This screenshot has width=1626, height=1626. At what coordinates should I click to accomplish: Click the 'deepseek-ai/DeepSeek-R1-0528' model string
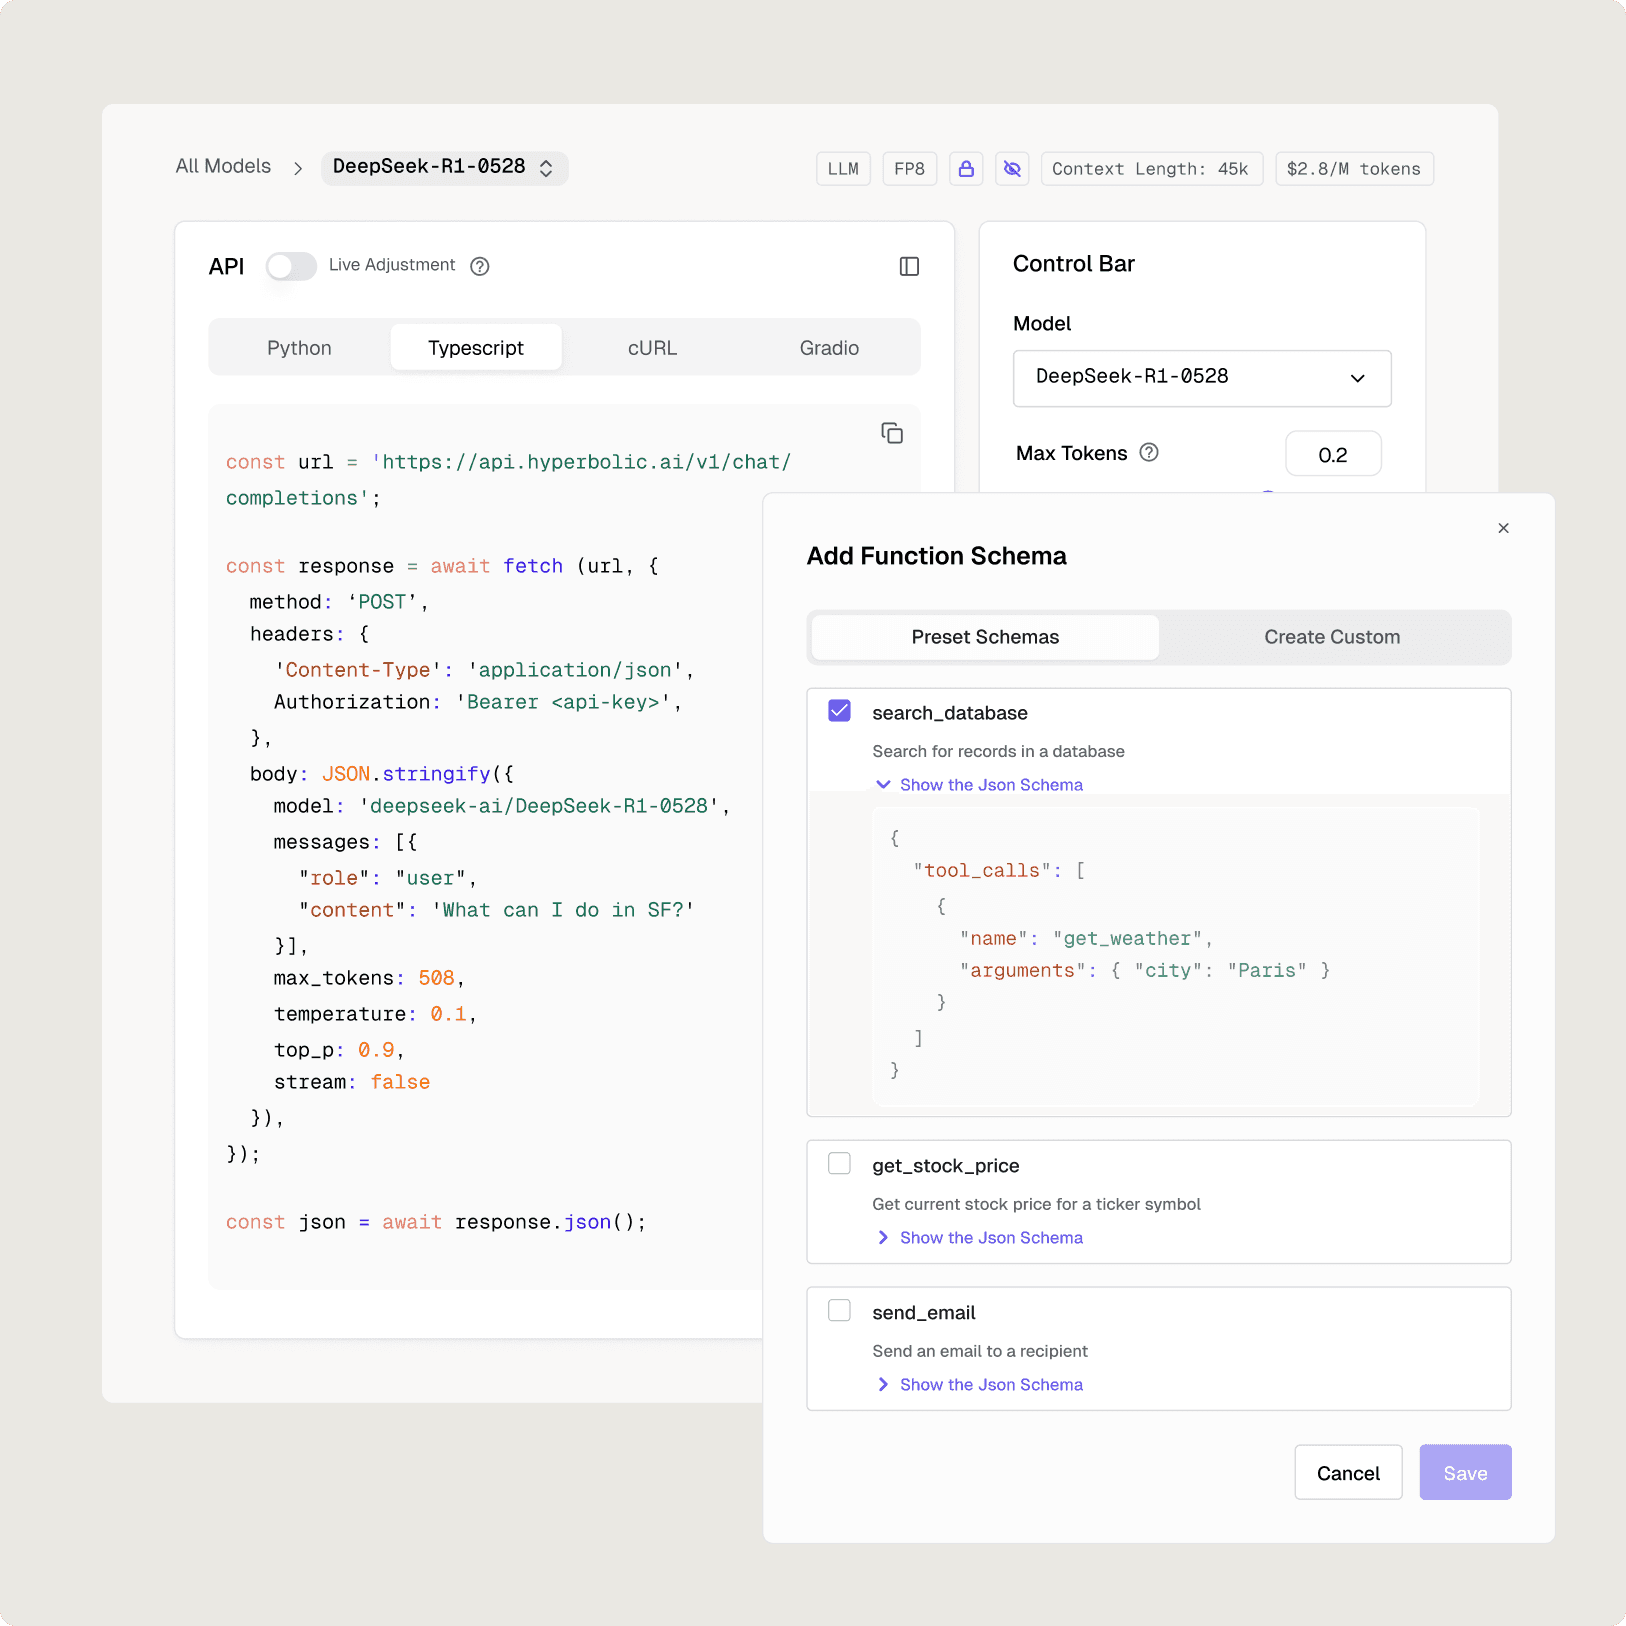(x=540, y=806)
